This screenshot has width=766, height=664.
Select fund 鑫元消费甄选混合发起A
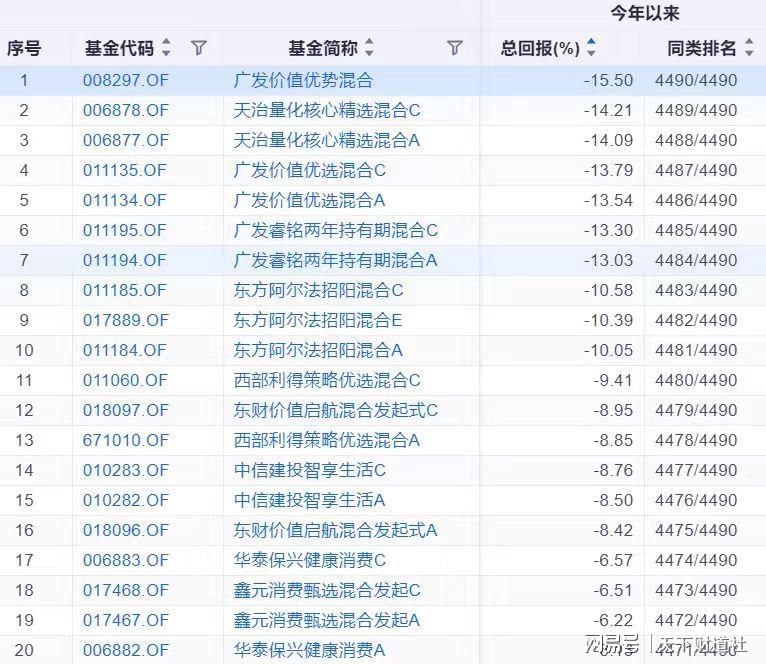[327, 621]
